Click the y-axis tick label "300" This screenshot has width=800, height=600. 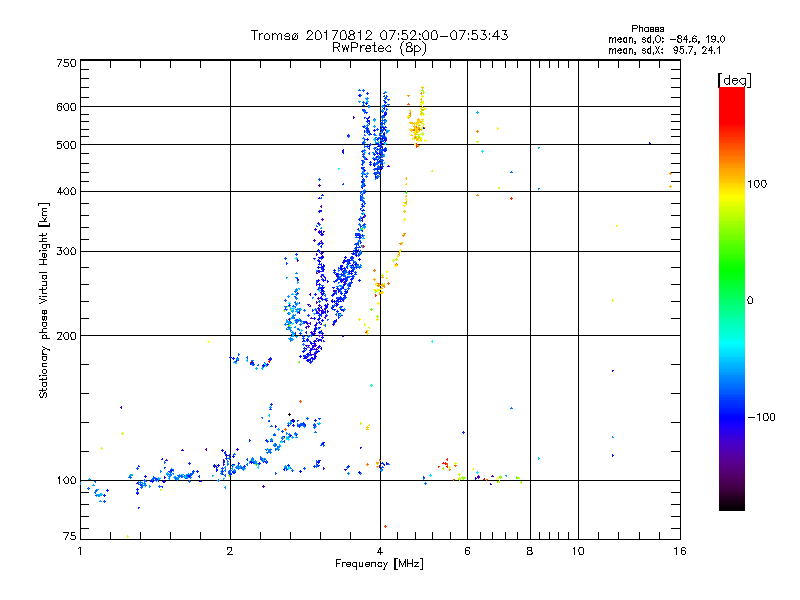pos(67,251)
